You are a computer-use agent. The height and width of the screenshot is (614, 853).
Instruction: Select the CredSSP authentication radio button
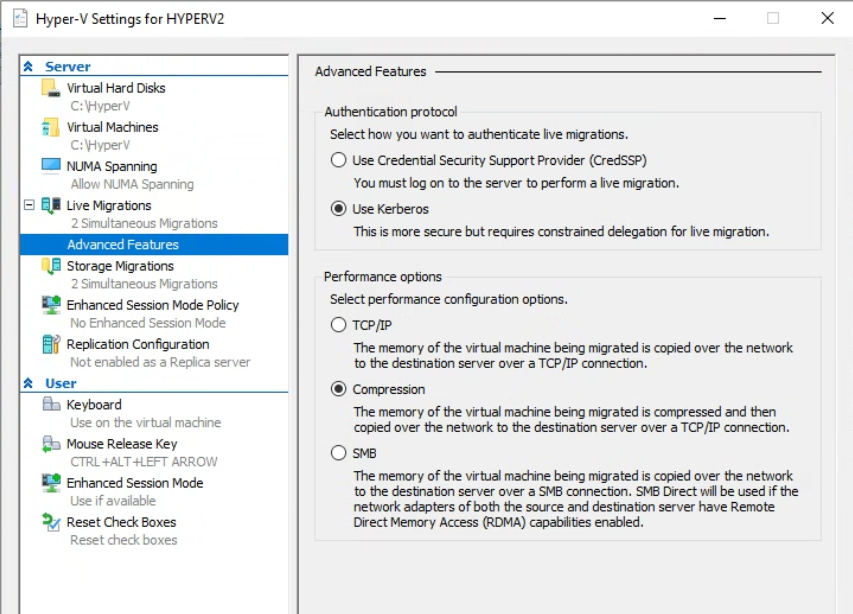(338, 160)
